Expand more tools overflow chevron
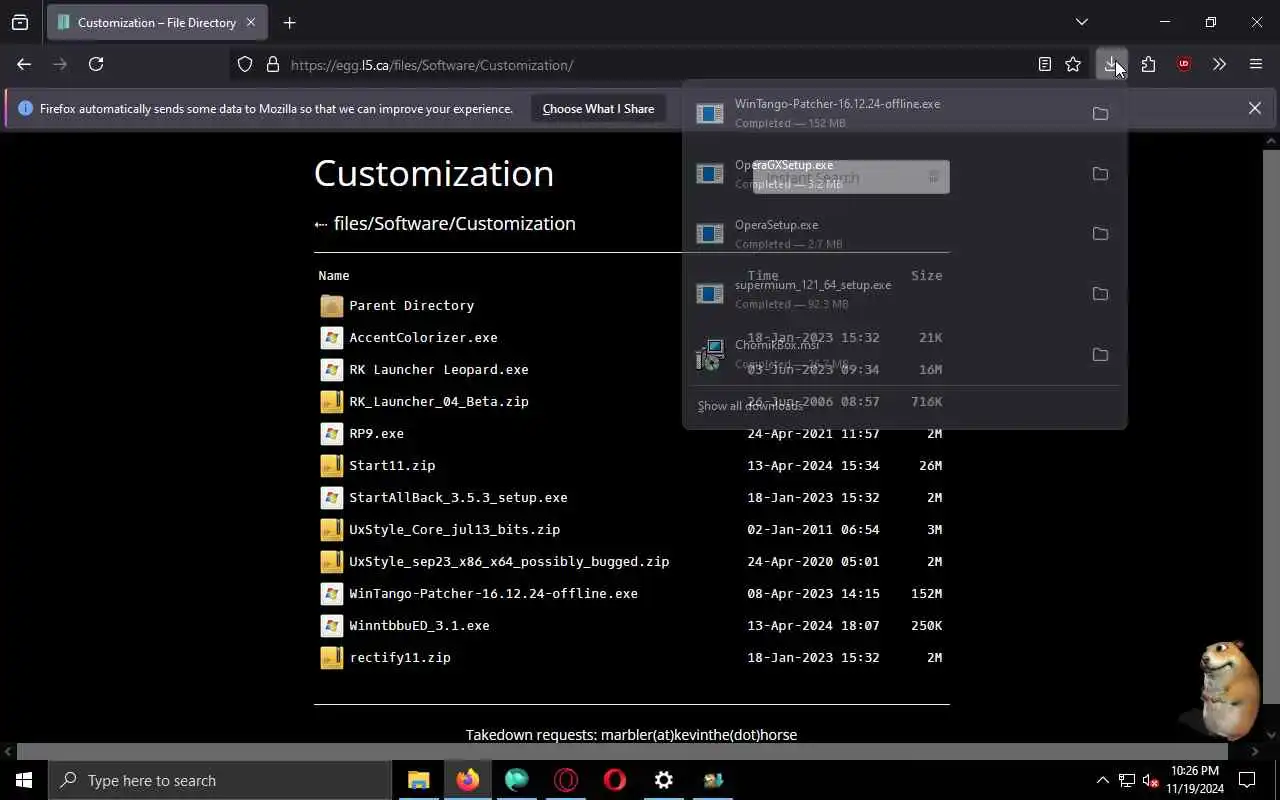 click(1219, 64)
